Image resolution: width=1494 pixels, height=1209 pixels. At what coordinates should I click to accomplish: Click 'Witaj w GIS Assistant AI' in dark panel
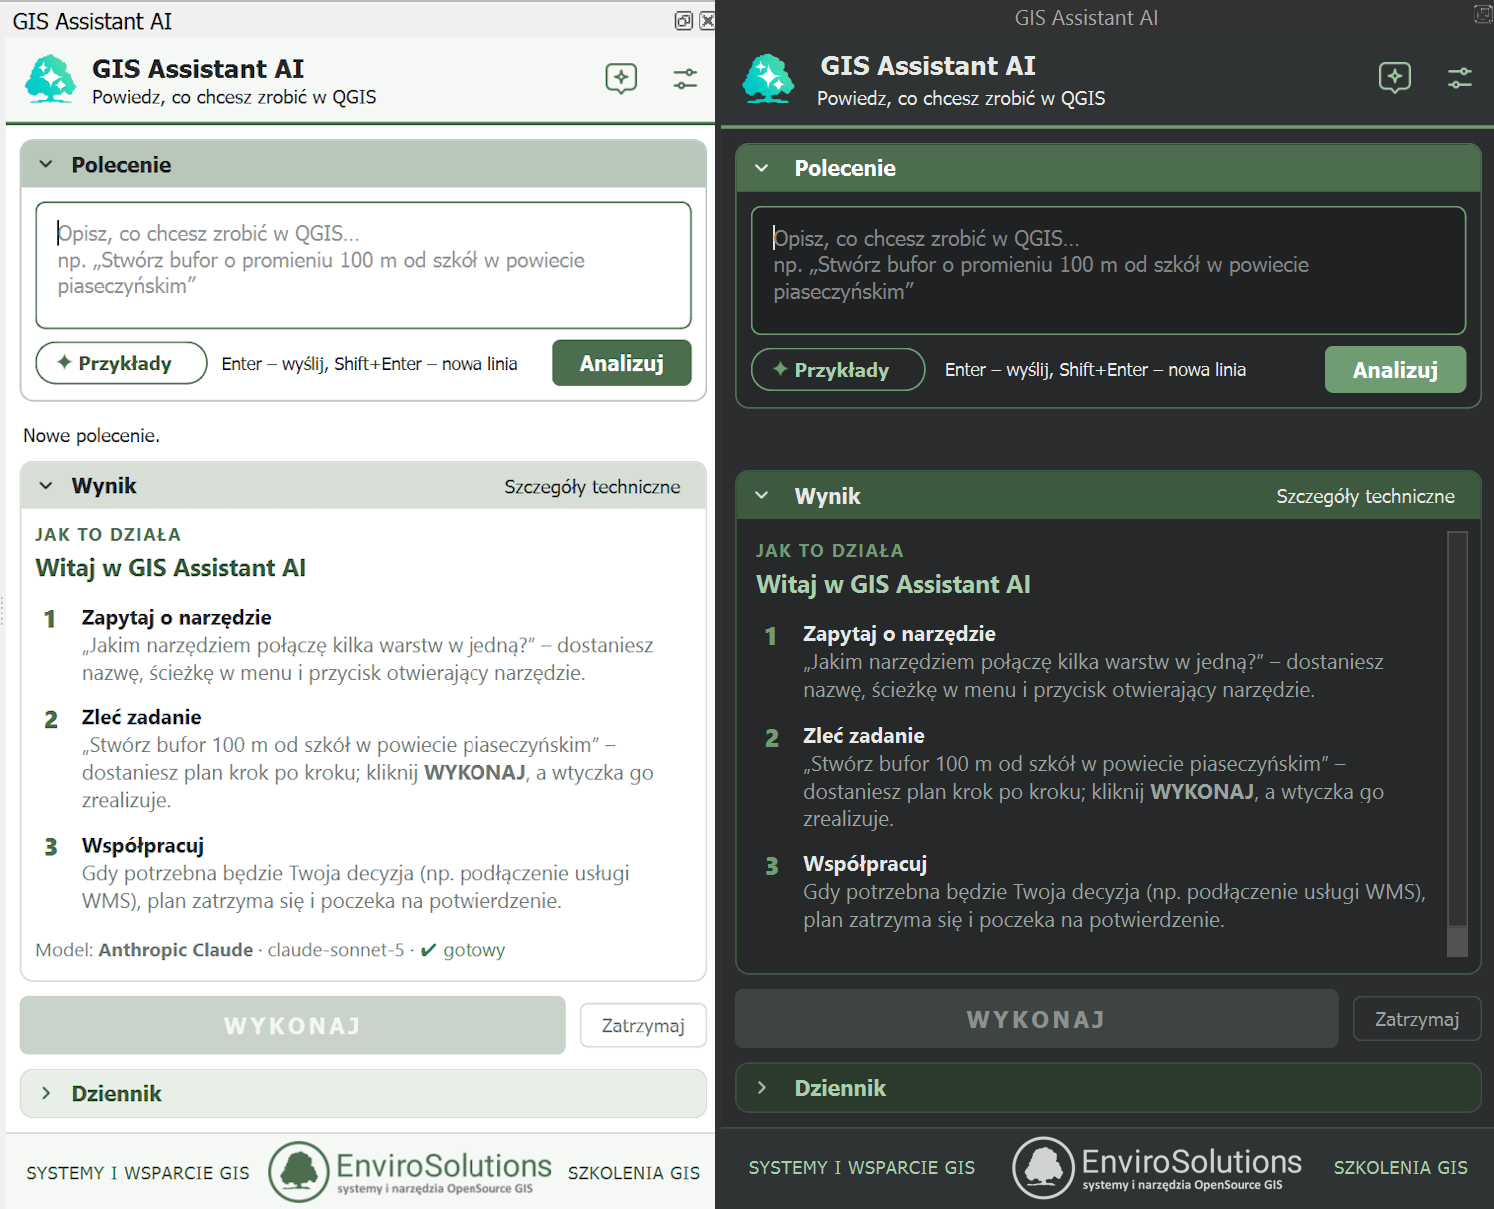tap(893, 585)
